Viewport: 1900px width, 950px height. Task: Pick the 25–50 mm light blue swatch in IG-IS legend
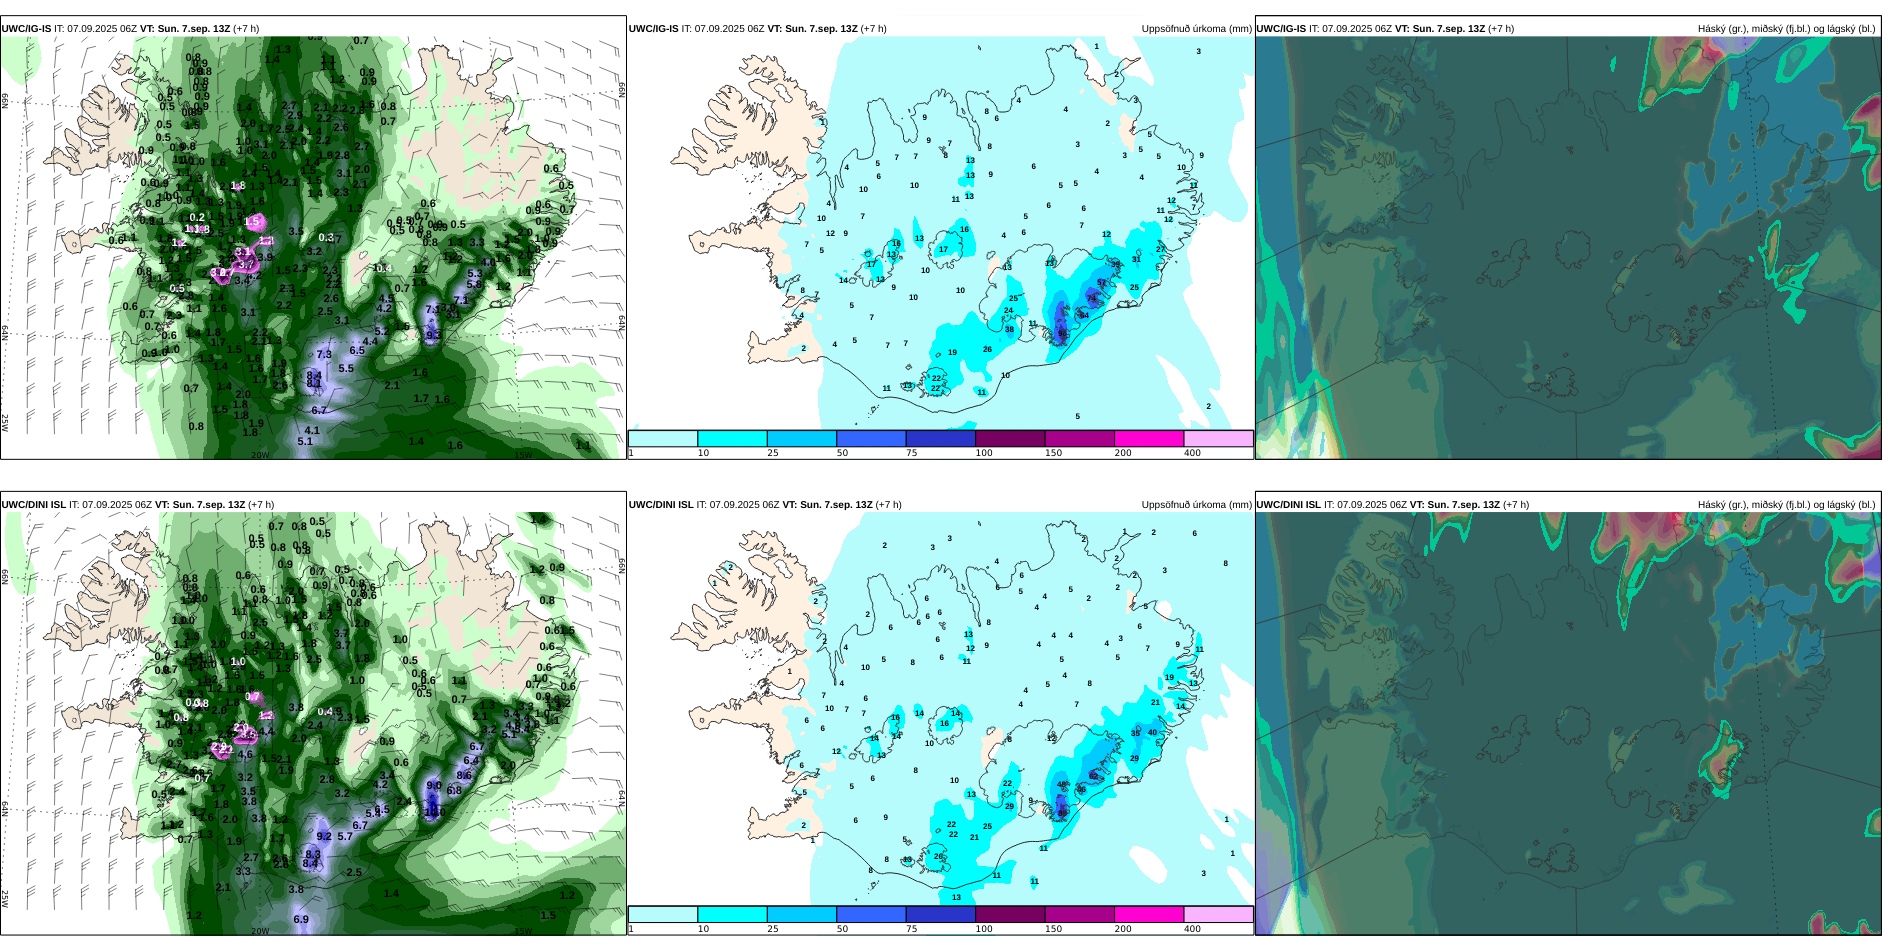click(802, 438)
